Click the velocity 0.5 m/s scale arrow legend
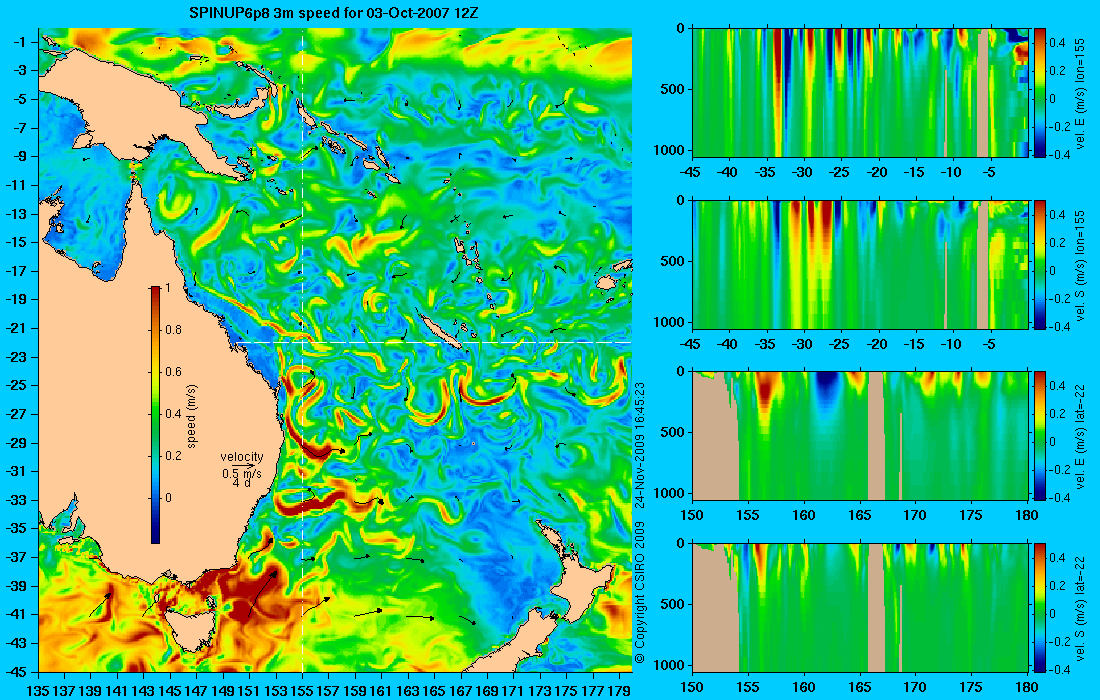 (242, 467)
